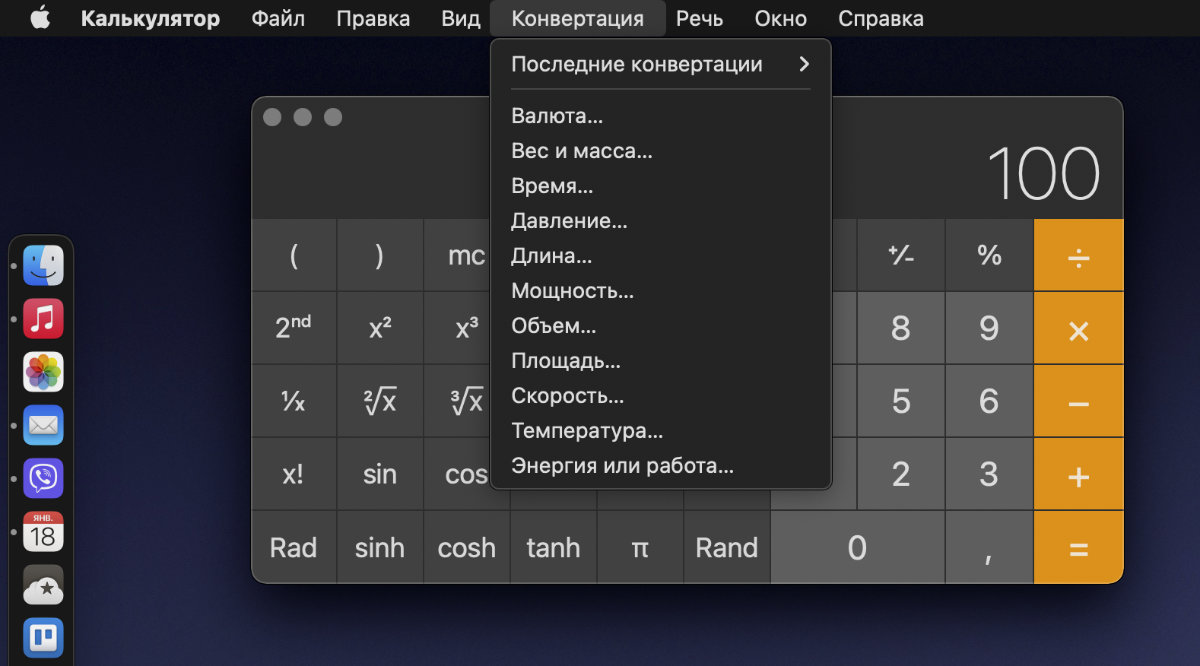Expand Последние конвертации submenu

click(660, 65)
